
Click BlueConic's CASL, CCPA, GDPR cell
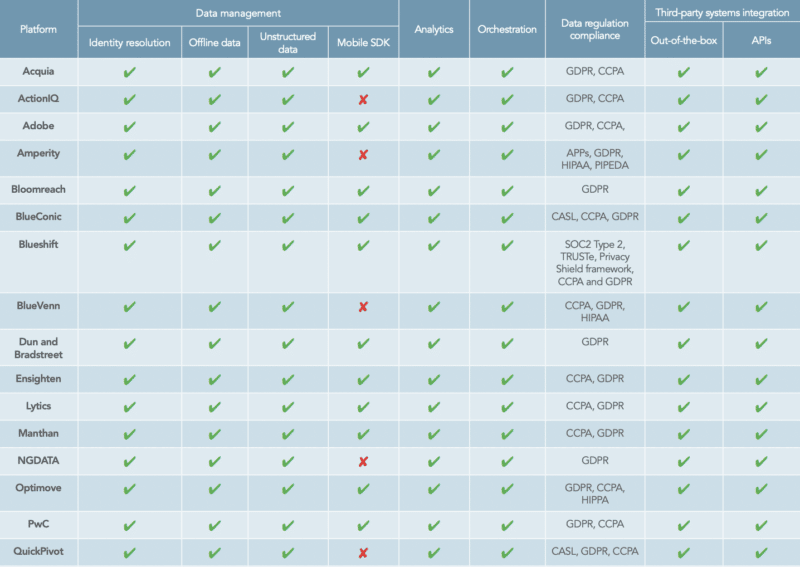(595, 216)
